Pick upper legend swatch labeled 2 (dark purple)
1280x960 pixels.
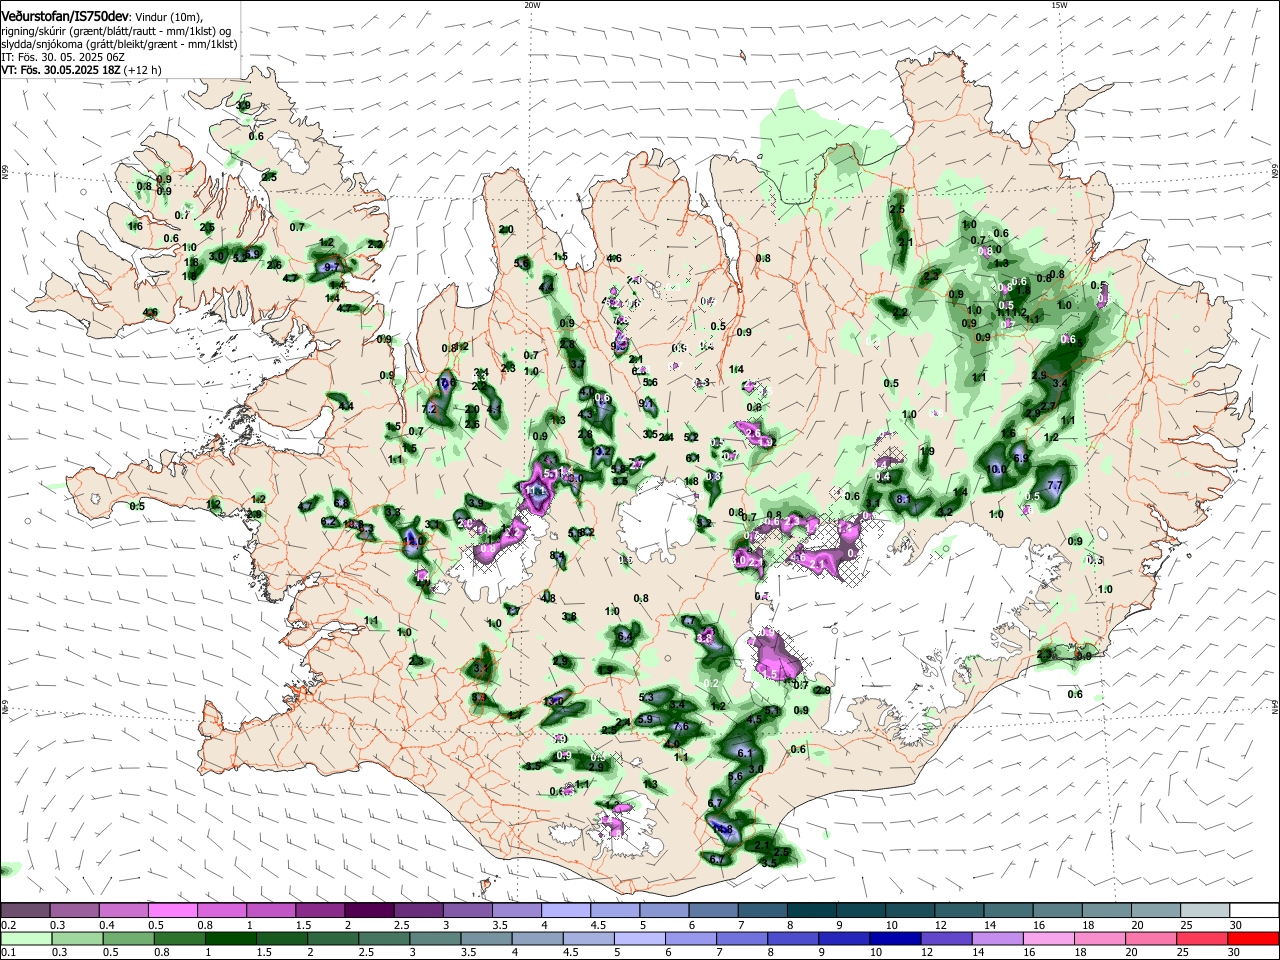368,910
